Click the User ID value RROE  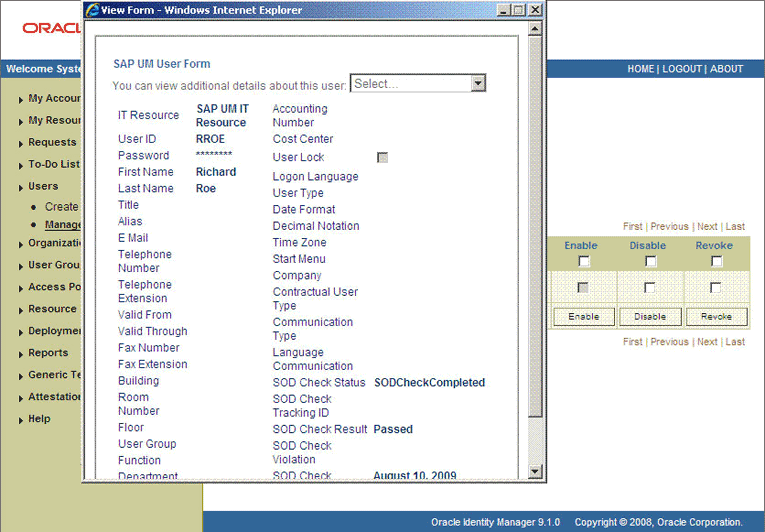pyautogui.click(x=210, y=139)
